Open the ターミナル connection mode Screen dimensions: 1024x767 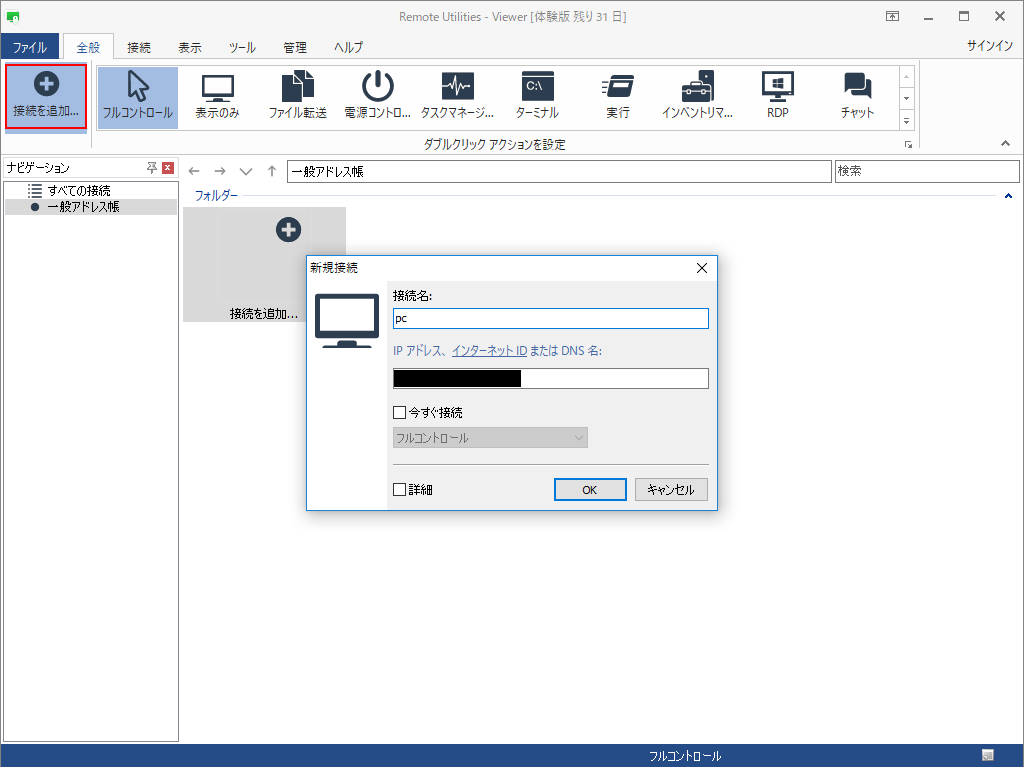[537, 95]
